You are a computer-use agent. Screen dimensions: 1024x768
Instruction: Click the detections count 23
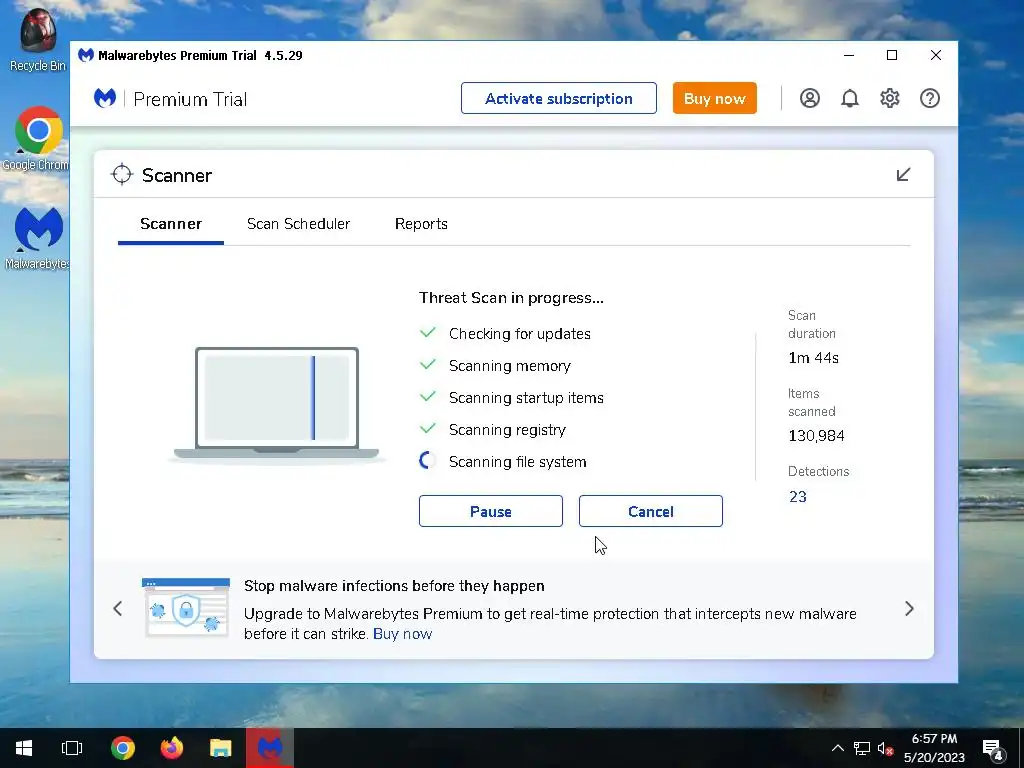(797, 496)
